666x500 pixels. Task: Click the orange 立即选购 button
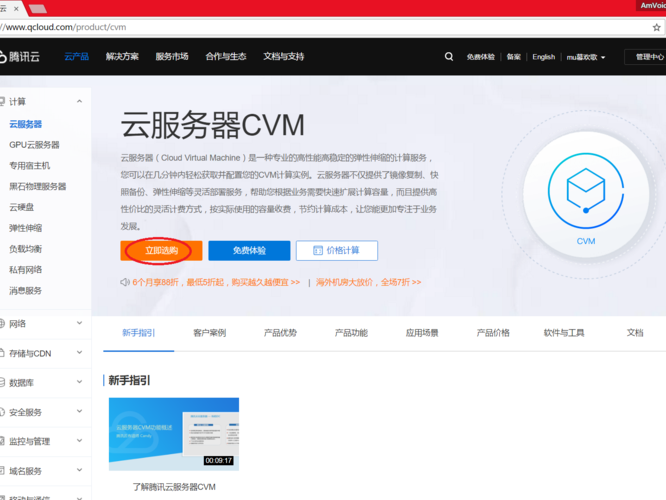[161, 251]
